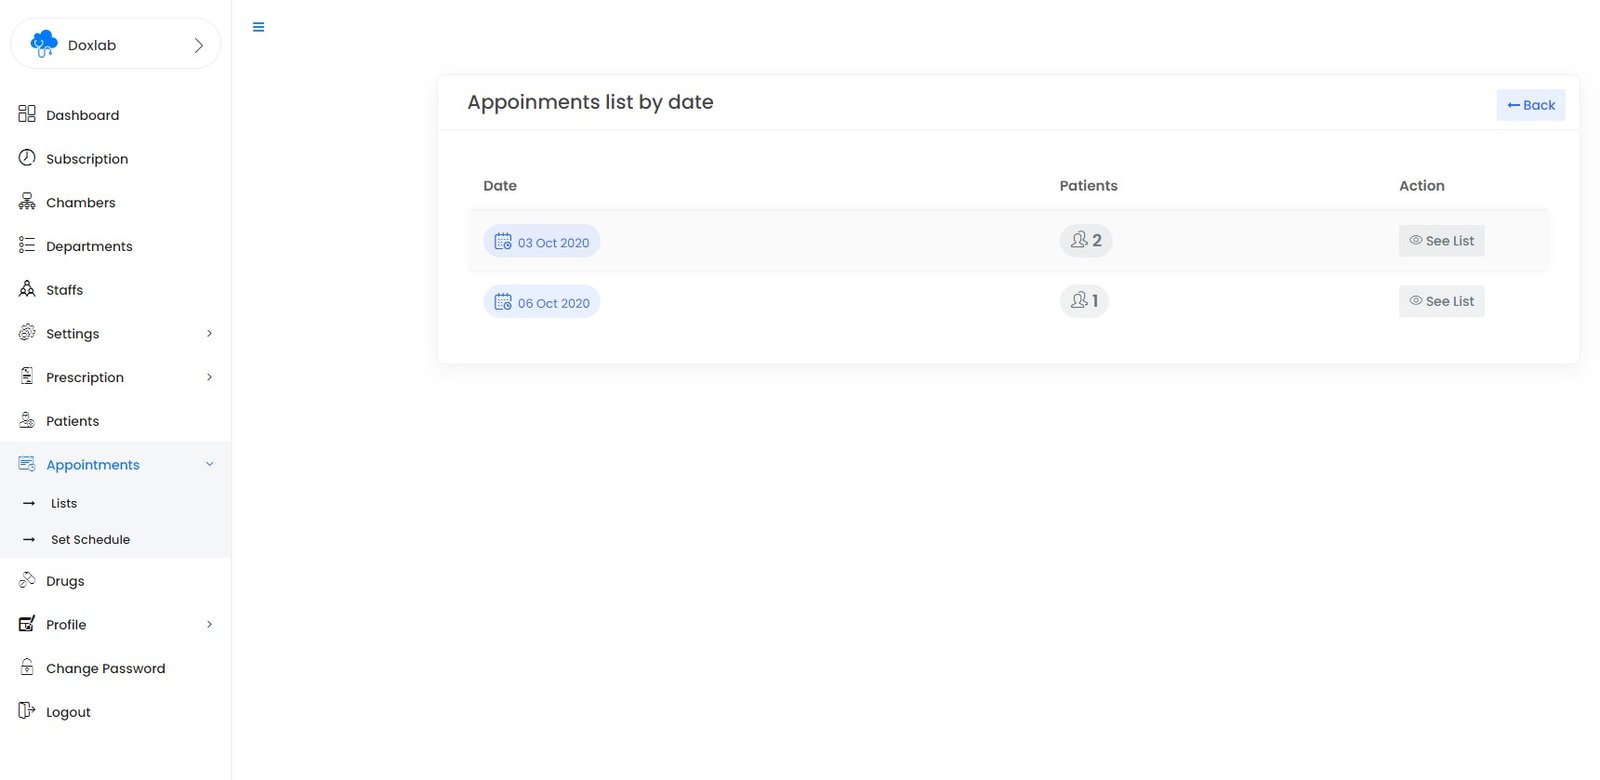Click See List for 03 Oct 2020
Viewport: 1600px width, 780px height.
[x=1441, y=241]
